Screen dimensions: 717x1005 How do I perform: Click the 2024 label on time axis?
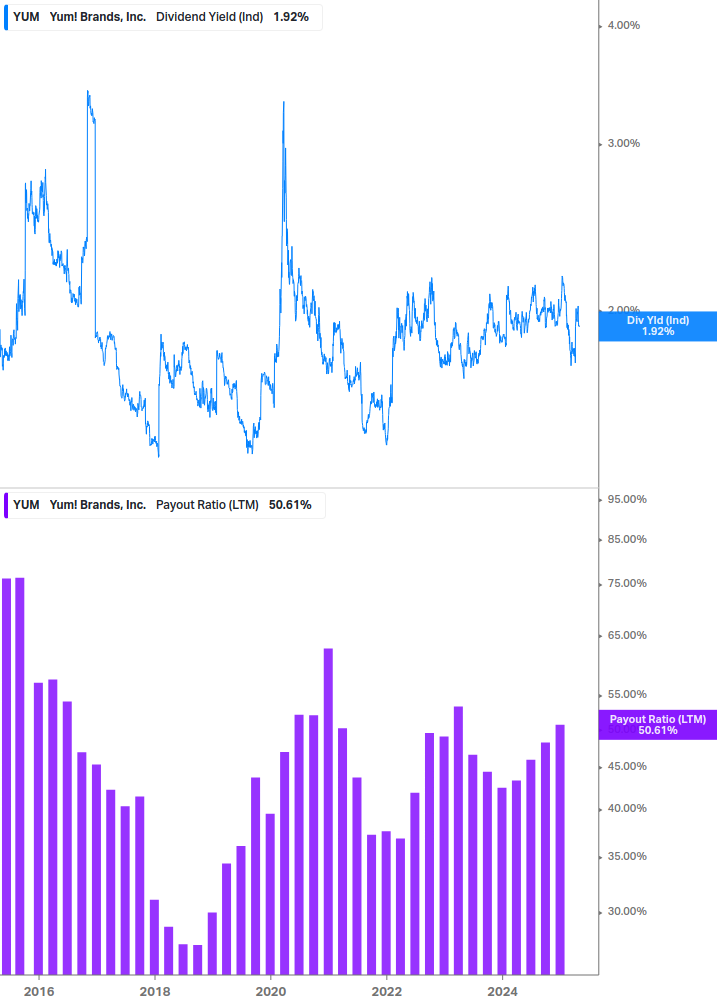(x=503, y=992)
